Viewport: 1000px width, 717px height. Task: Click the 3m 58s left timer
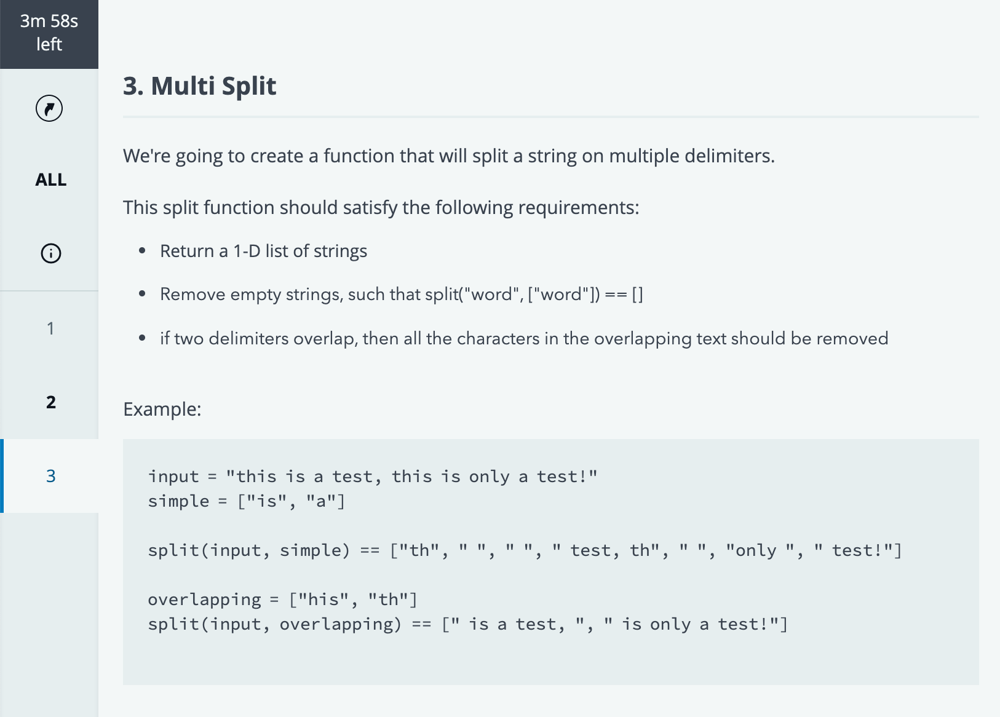pos(49,33)
